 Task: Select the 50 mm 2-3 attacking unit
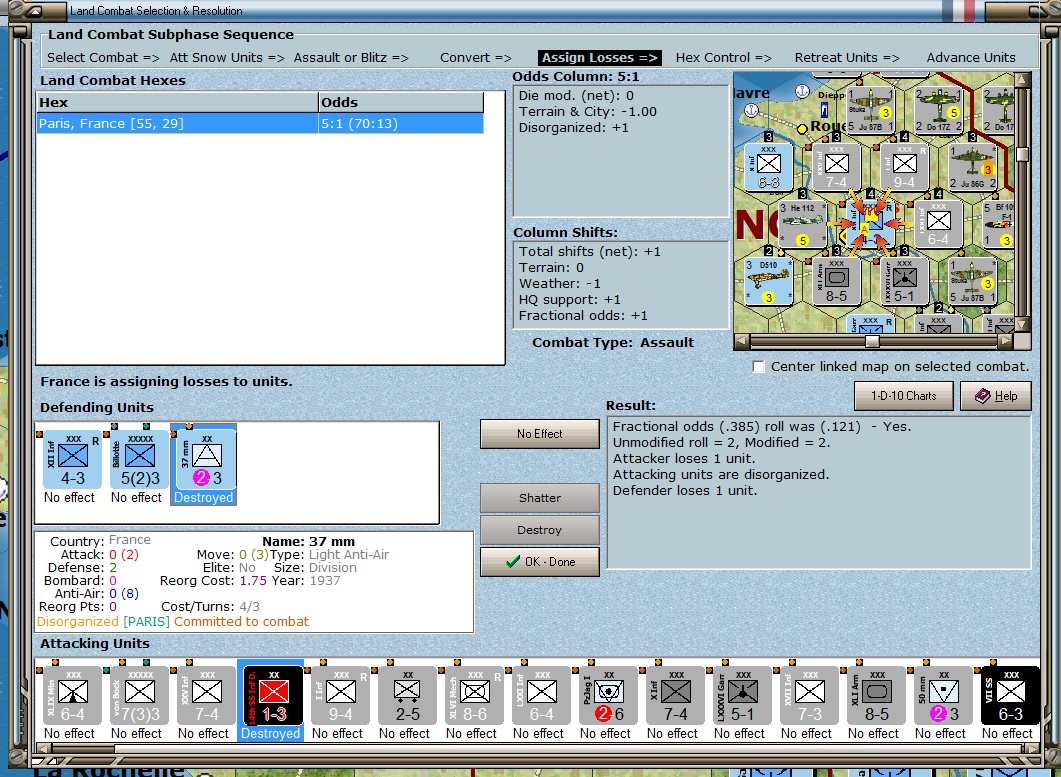(943, 696)
